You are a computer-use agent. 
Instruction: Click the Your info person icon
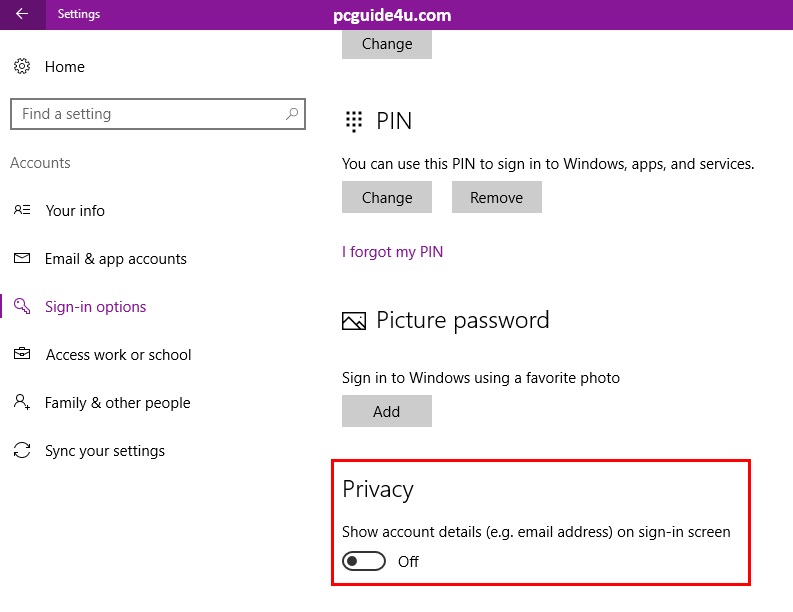(x=22, y=211)
